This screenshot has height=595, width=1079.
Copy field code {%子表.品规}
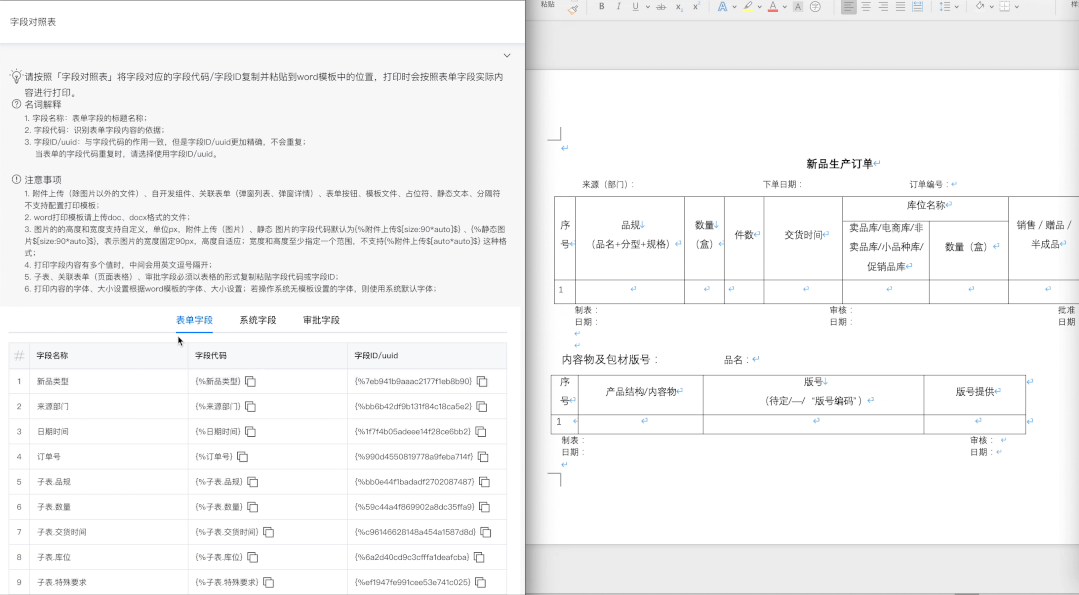[x=253, y=482]
